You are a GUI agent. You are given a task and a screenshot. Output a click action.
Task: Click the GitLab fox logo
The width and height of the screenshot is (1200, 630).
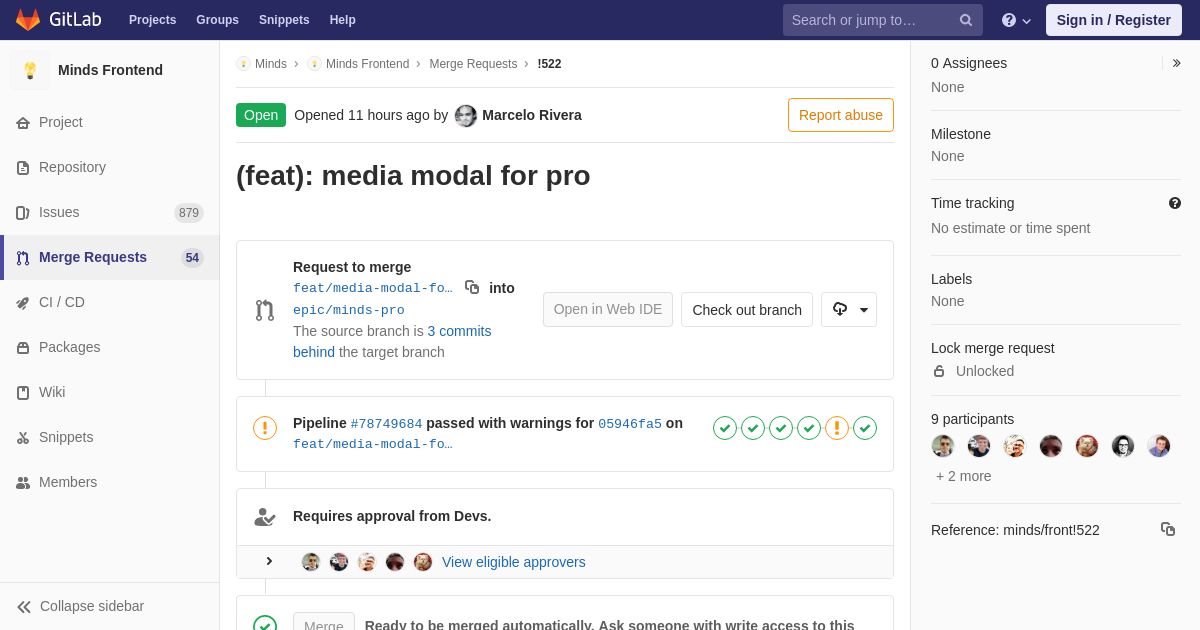pyautogui.click(x=28, y=20)
